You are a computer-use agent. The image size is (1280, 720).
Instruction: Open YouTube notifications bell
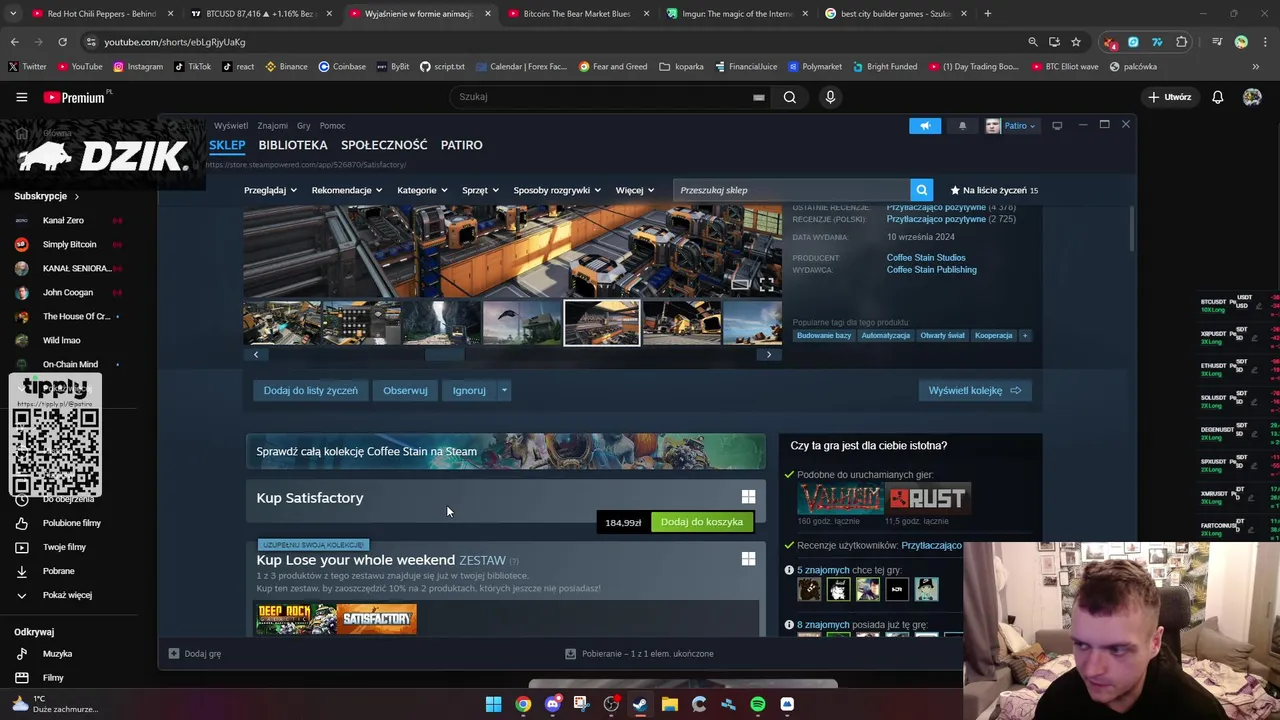(1218, 97)
